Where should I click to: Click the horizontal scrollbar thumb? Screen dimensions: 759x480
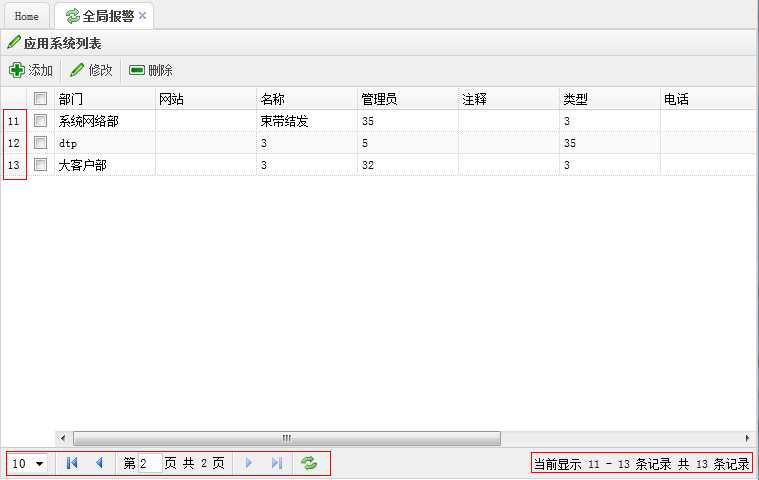(287, 438)
